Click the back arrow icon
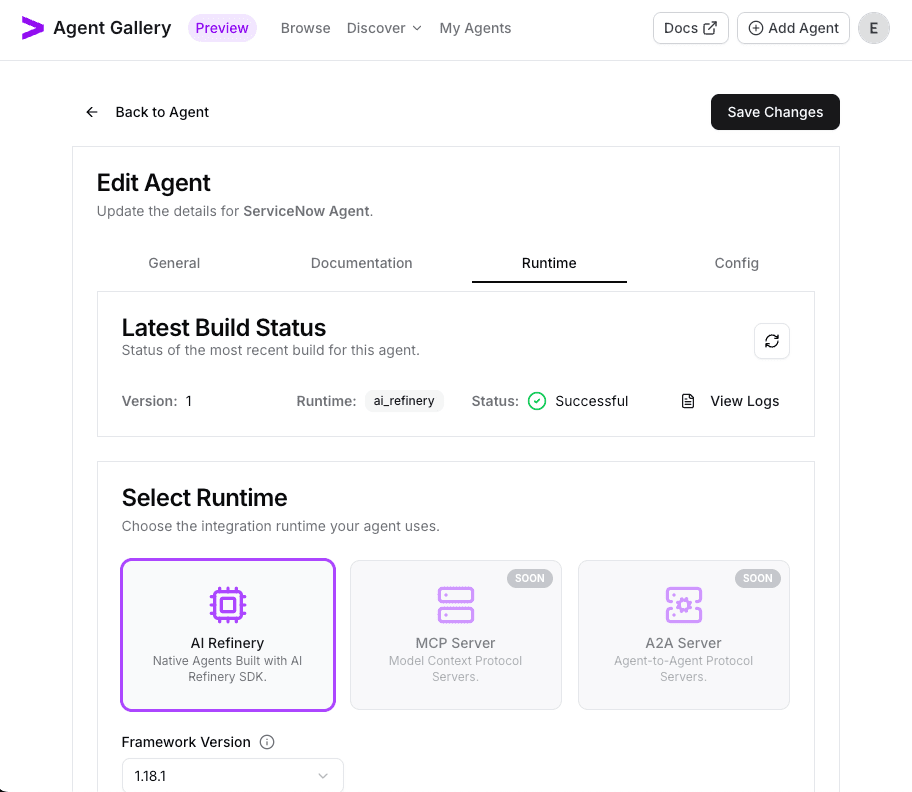912x792 pixels. pyautogui.click(x=92, y=112)
